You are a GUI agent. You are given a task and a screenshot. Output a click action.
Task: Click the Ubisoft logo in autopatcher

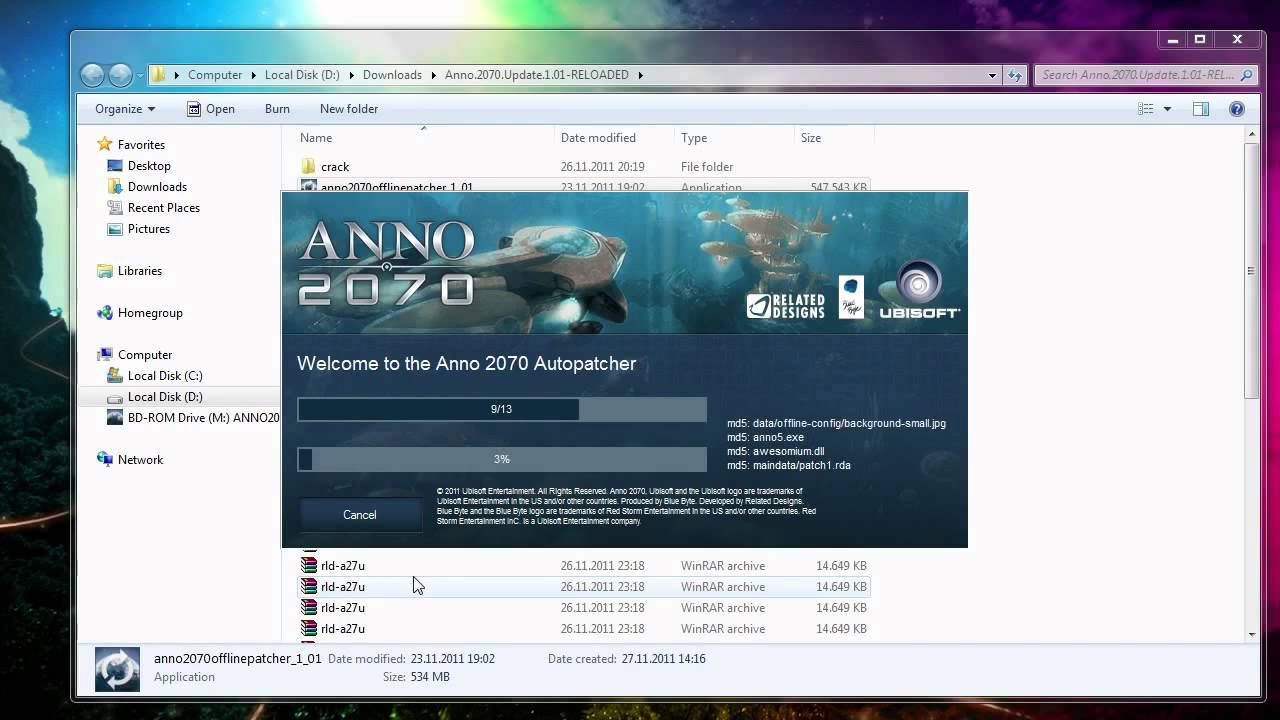coord(920,289)
